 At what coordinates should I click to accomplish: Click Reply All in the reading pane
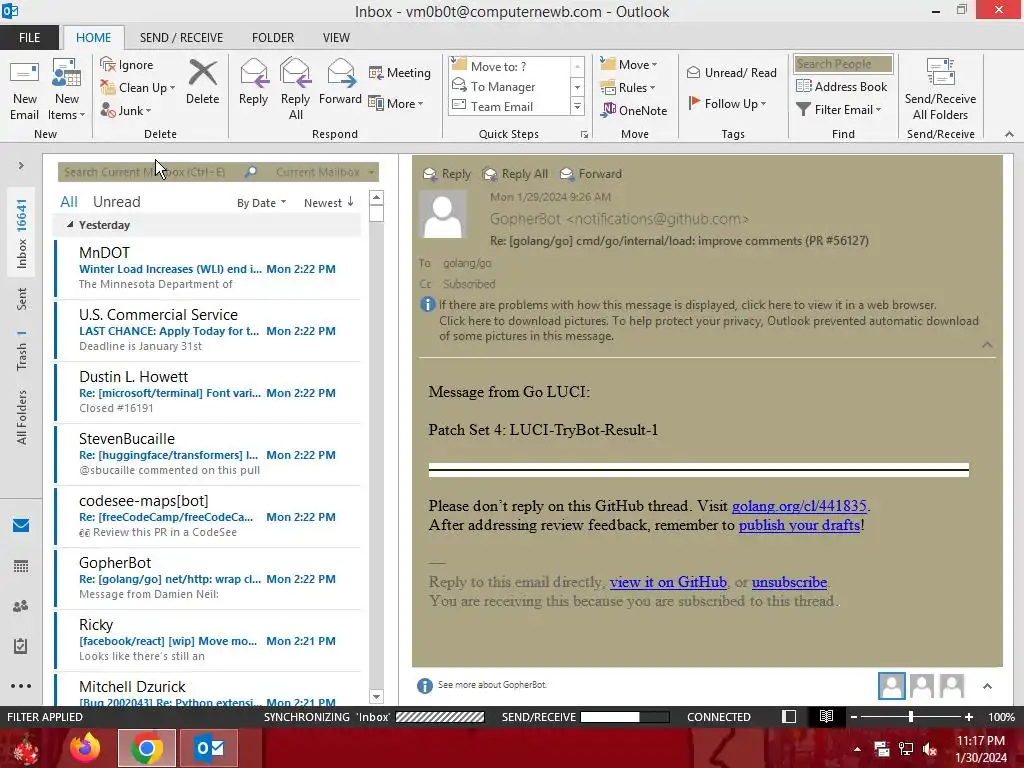coord(515,174)
